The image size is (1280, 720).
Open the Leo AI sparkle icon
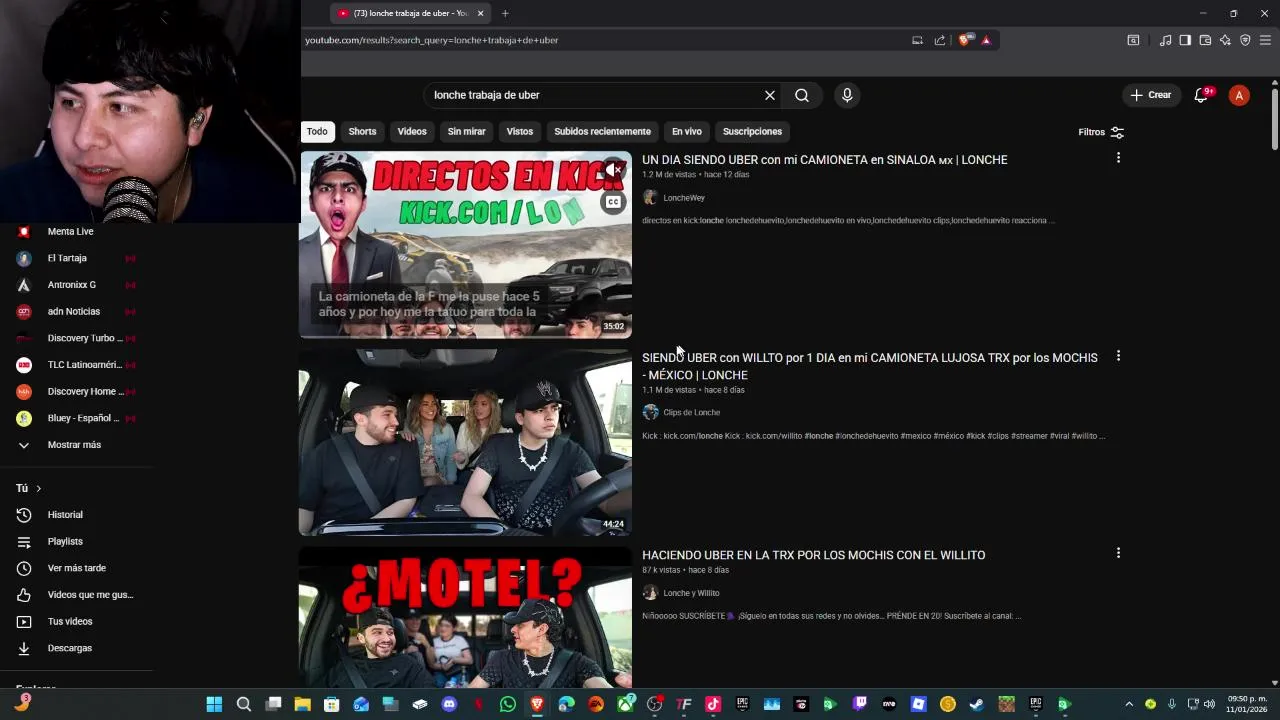pyautogui.click(x=1225, y=40)
